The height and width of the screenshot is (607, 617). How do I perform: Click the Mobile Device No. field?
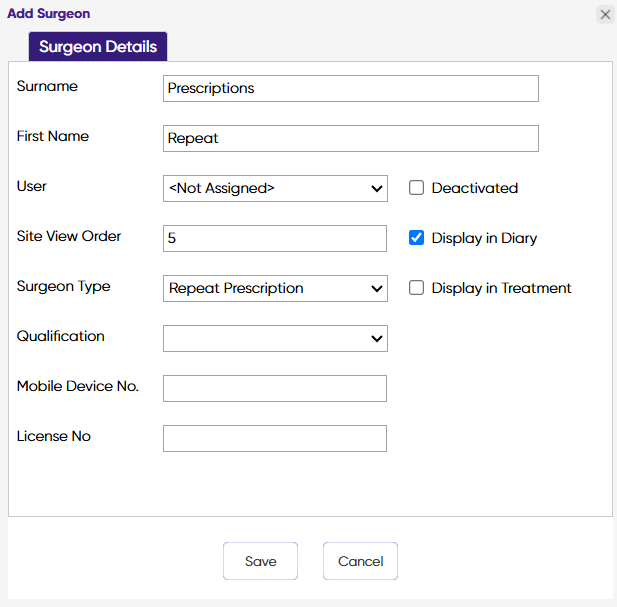[x=274, y=388]
